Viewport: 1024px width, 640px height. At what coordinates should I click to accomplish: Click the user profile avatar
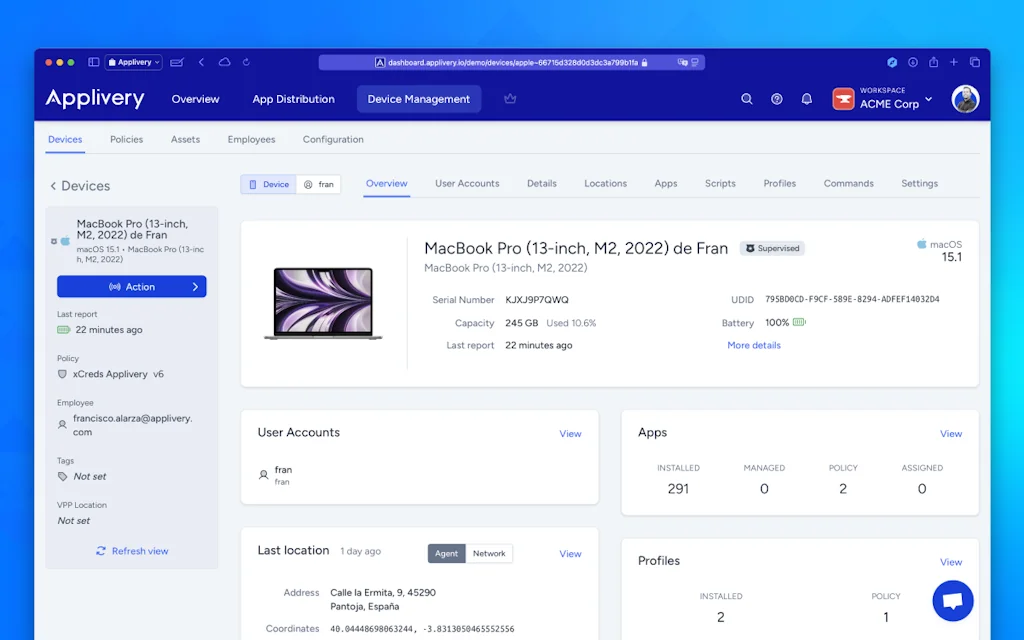point(965,99)
